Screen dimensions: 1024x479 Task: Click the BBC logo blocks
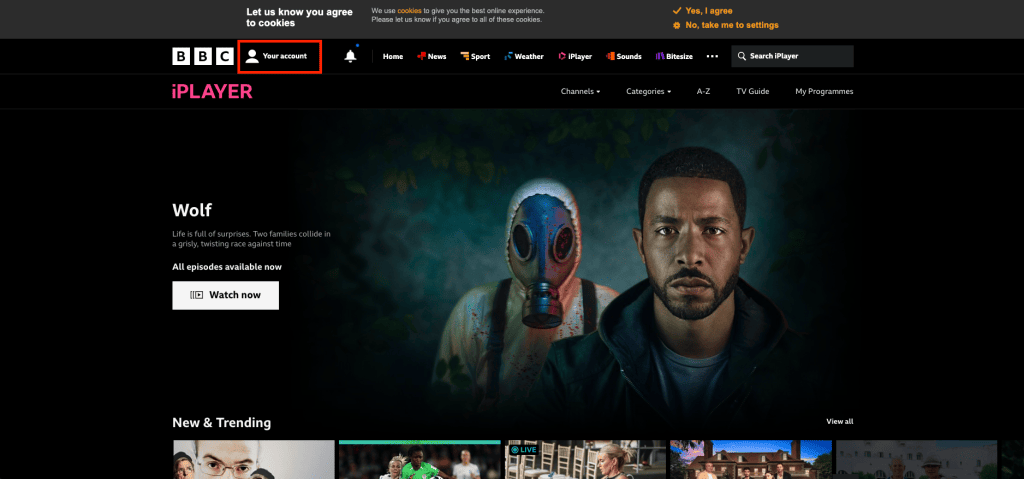[x=203, y=56]
